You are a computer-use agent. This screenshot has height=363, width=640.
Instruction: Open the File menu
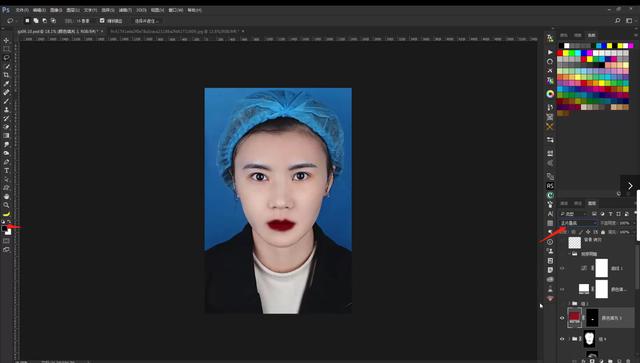pos(22,10)
